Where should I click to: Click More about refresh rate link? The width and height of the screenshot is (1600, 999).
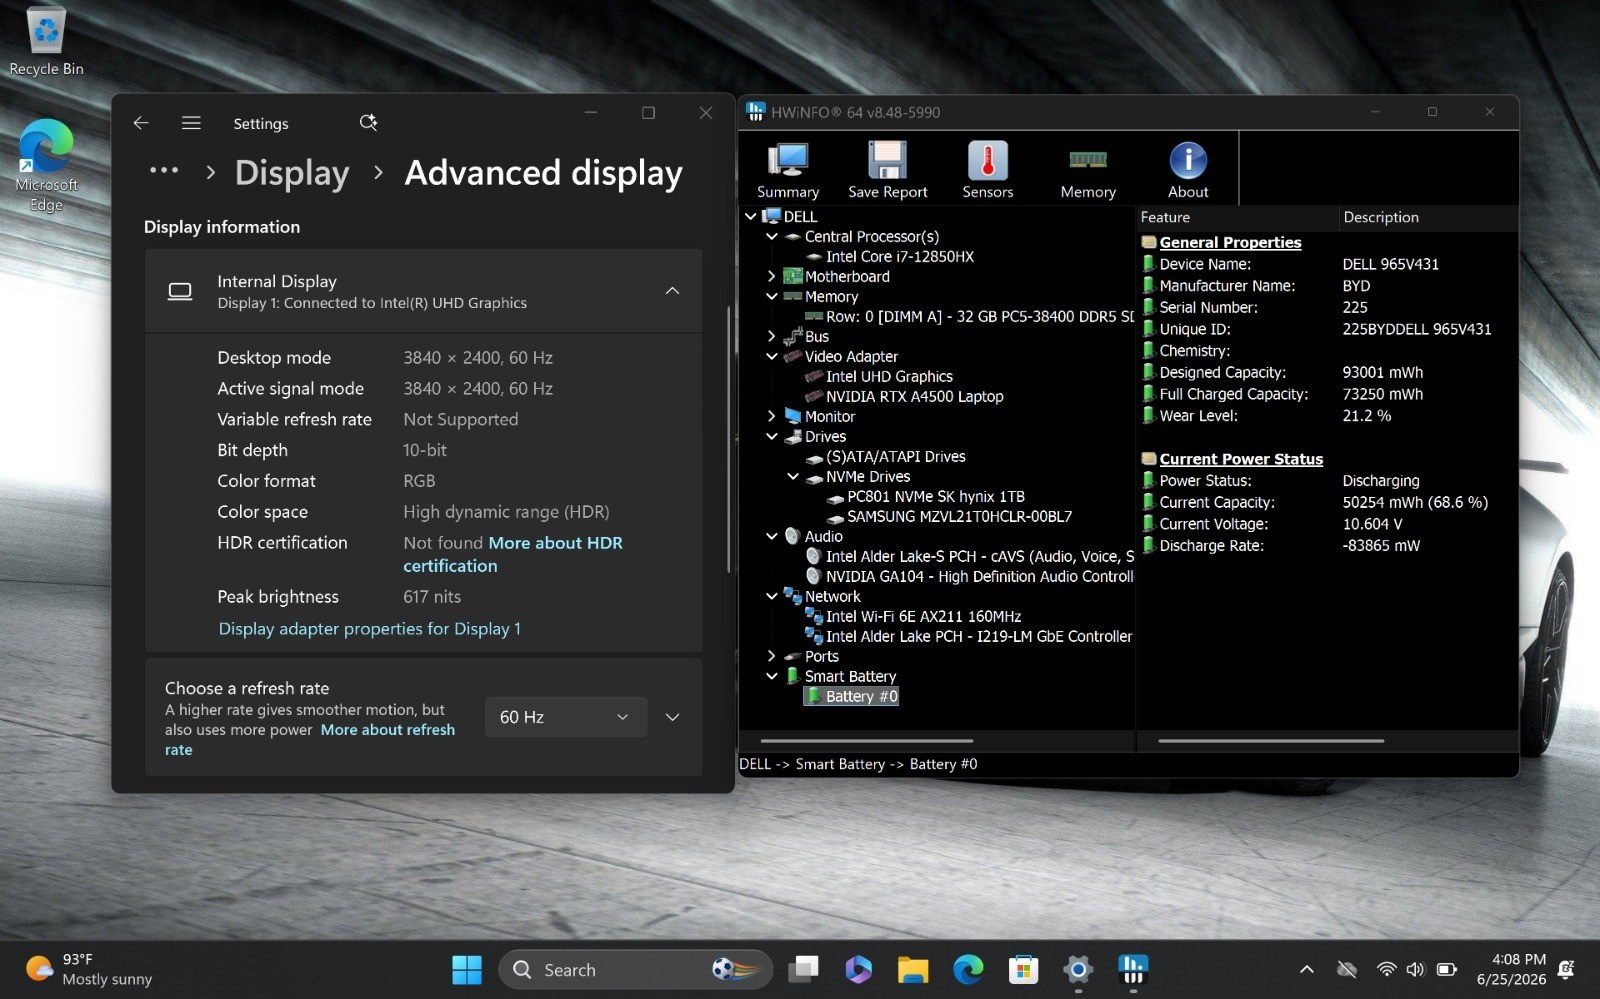point(310,740)
